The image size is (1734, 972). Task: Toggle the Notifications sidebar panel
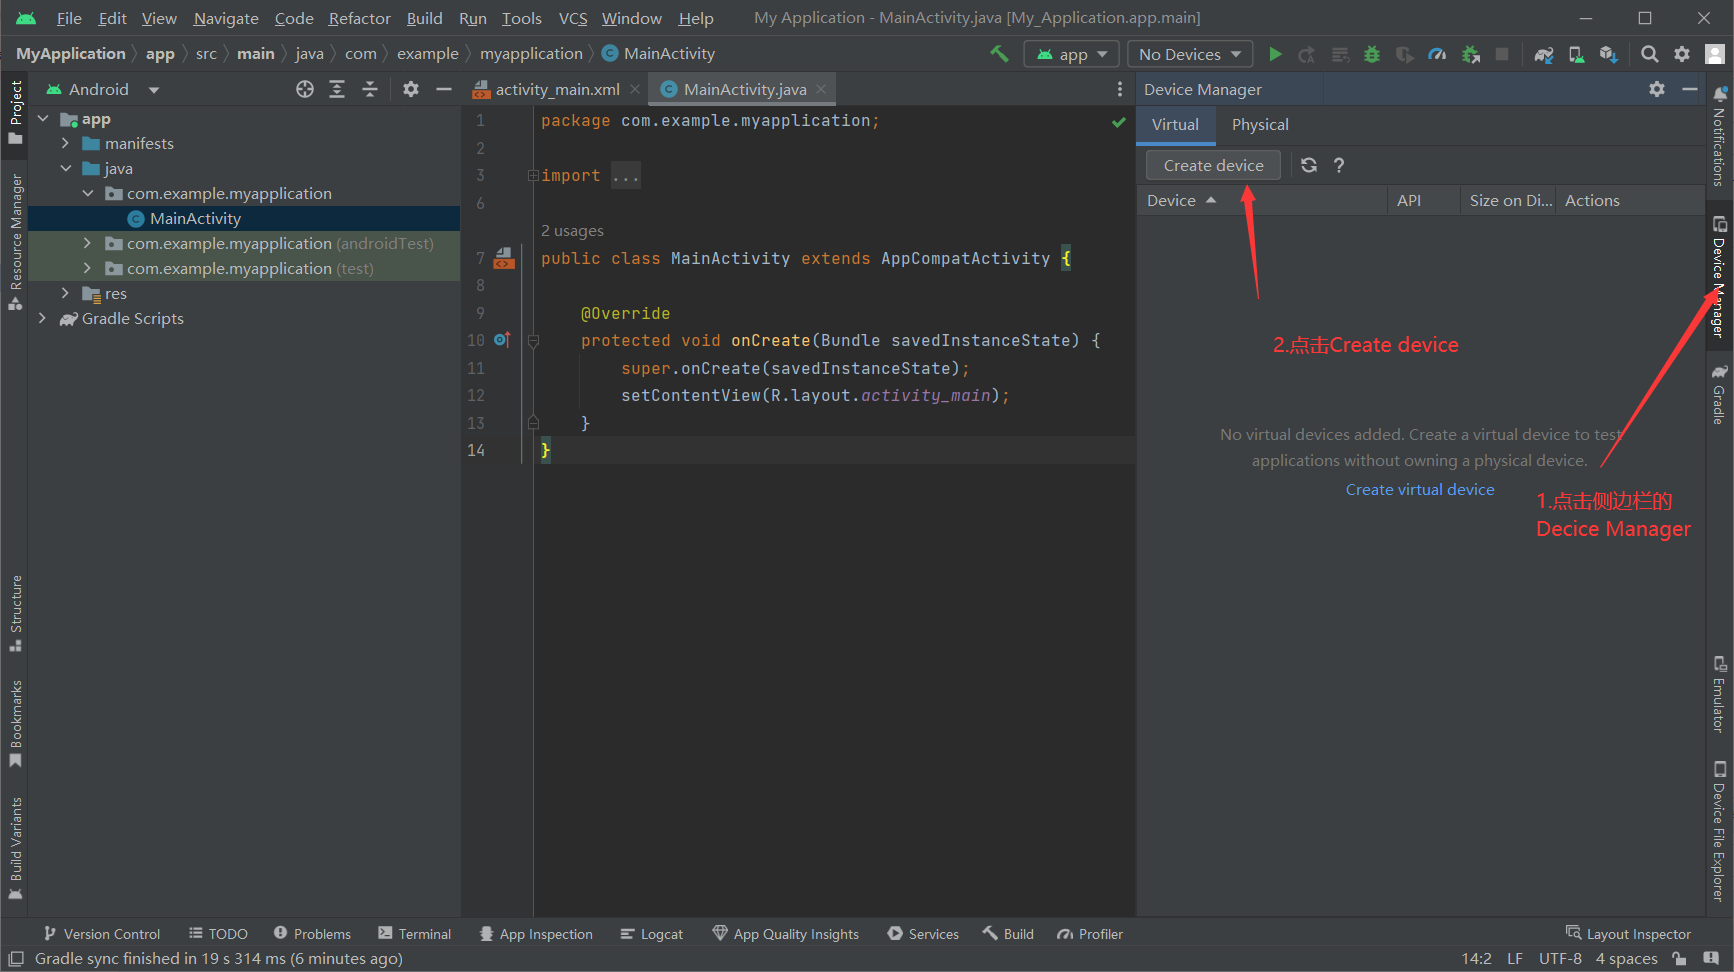click(x=1719, y=136)
